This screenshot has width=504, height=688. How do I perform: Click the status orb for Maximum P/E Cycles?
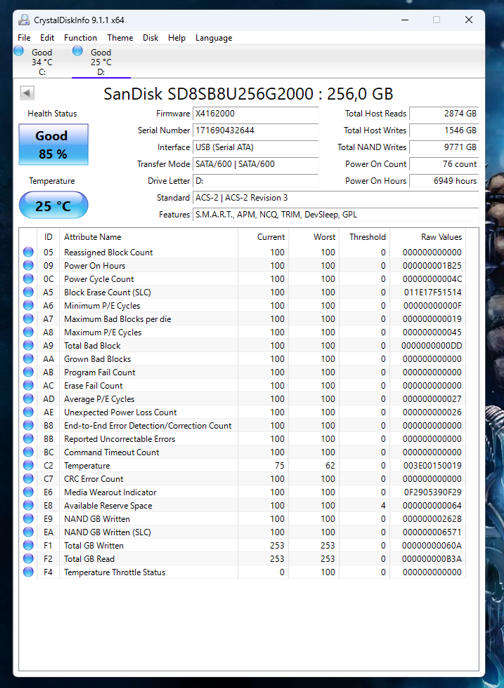pos(28,332)
